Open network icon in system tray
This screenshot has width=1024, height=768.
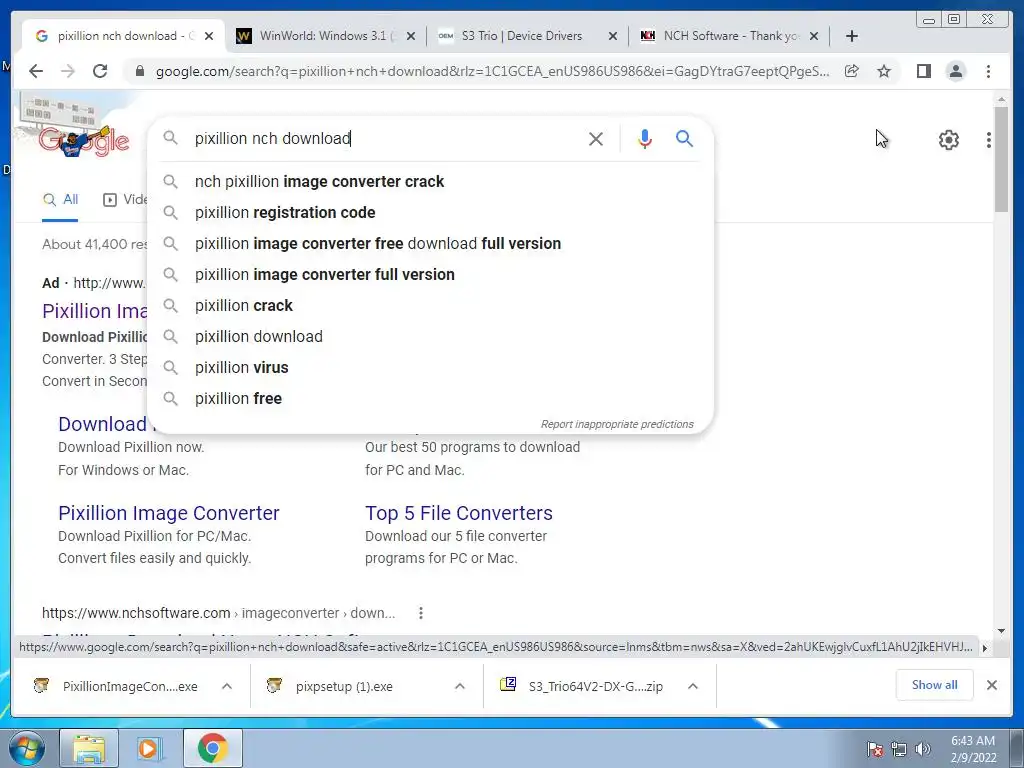click(899, 749)
